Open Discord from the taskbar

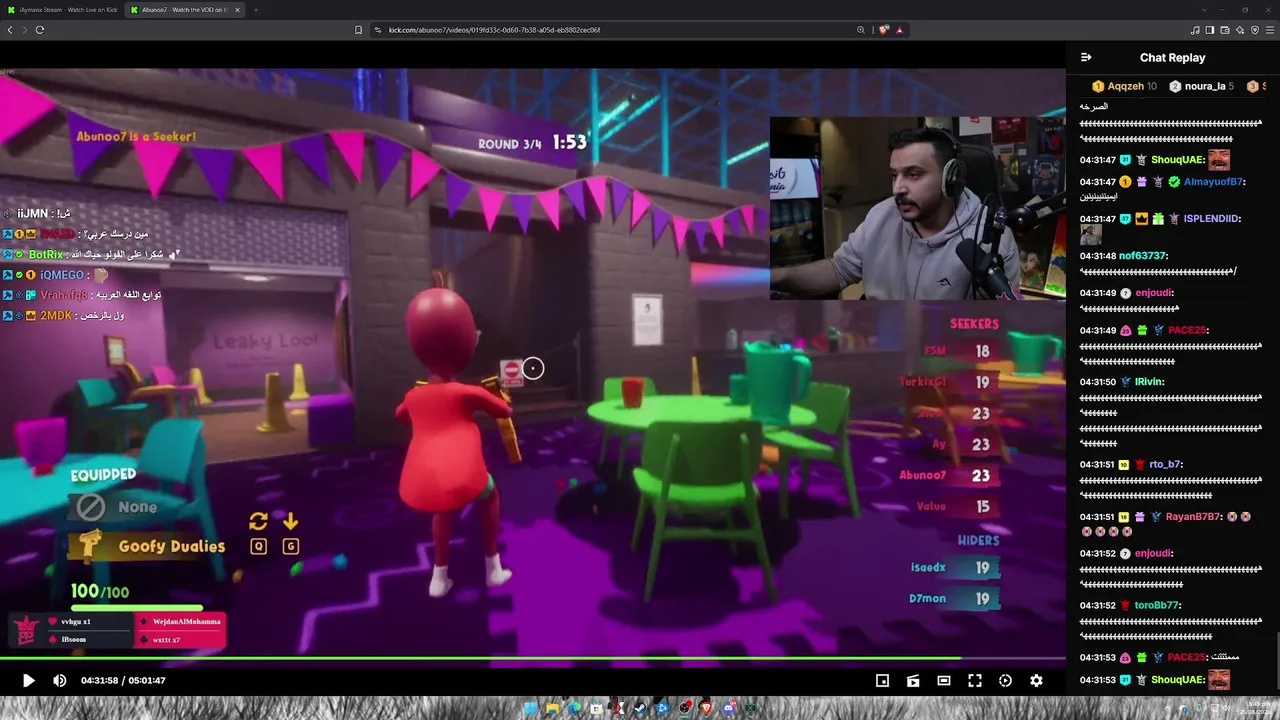(x=729, y=709)
